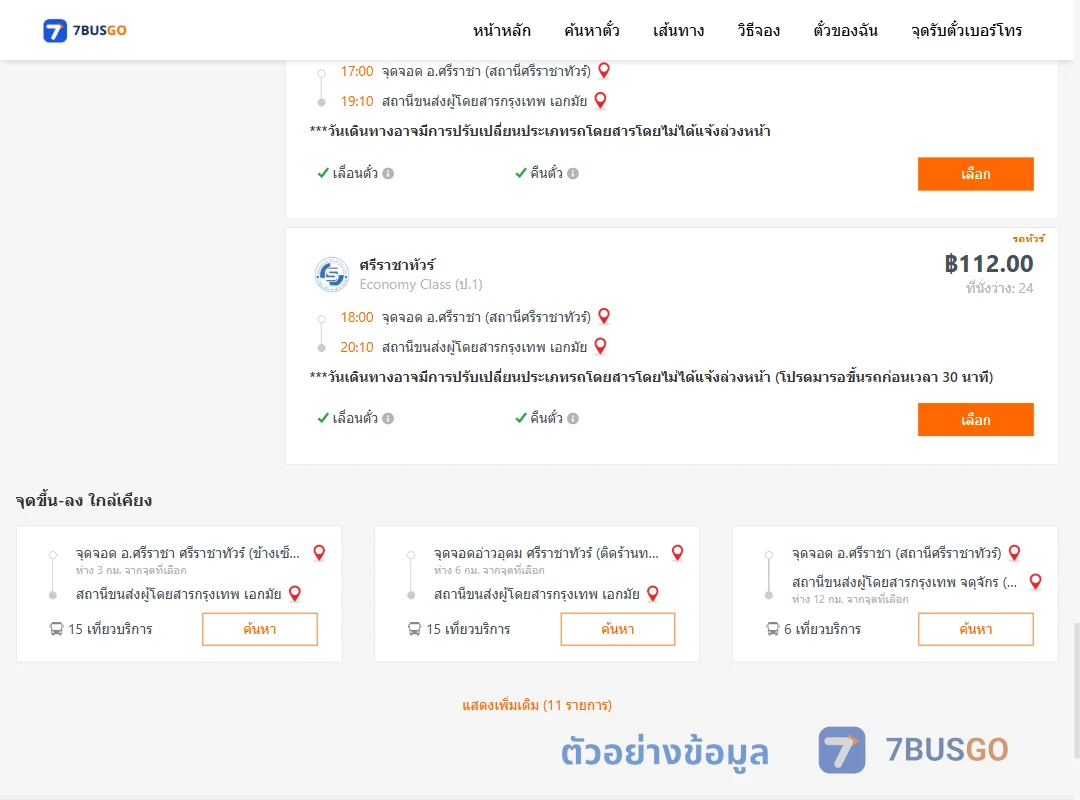Click the 20:10 arrival time

click(x=357, y=347)
